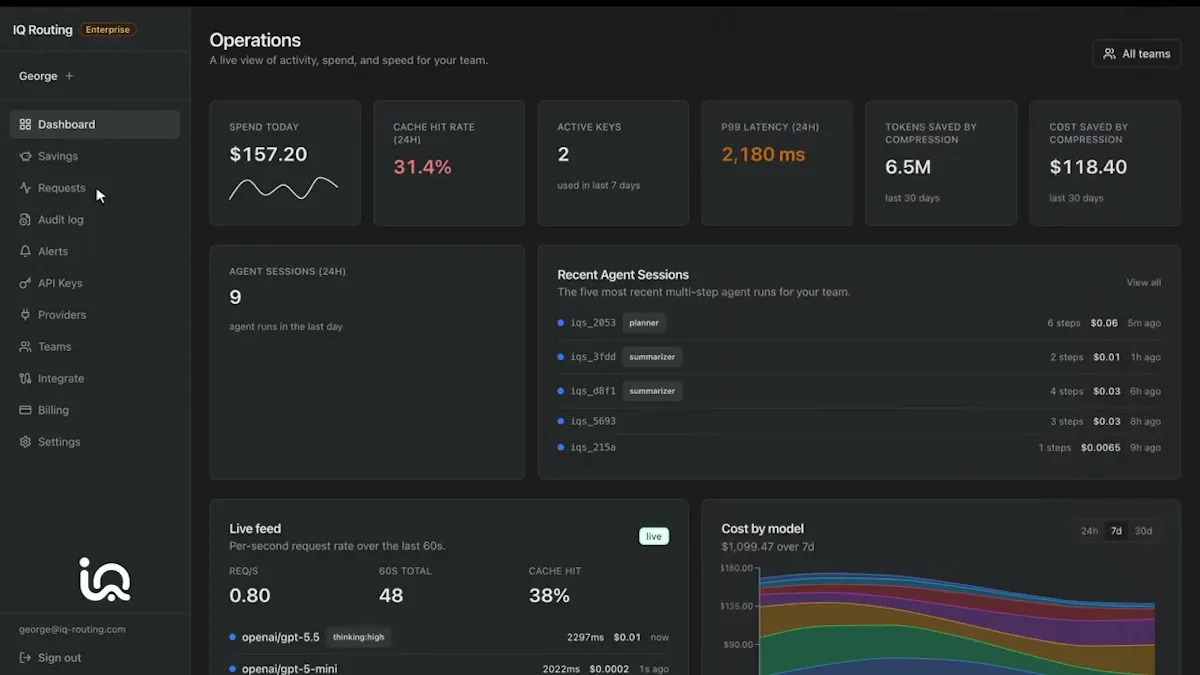Open the Savings piggy bank icon
Viewport: 1200px width, 675px height.
click(x=26, y=156)
